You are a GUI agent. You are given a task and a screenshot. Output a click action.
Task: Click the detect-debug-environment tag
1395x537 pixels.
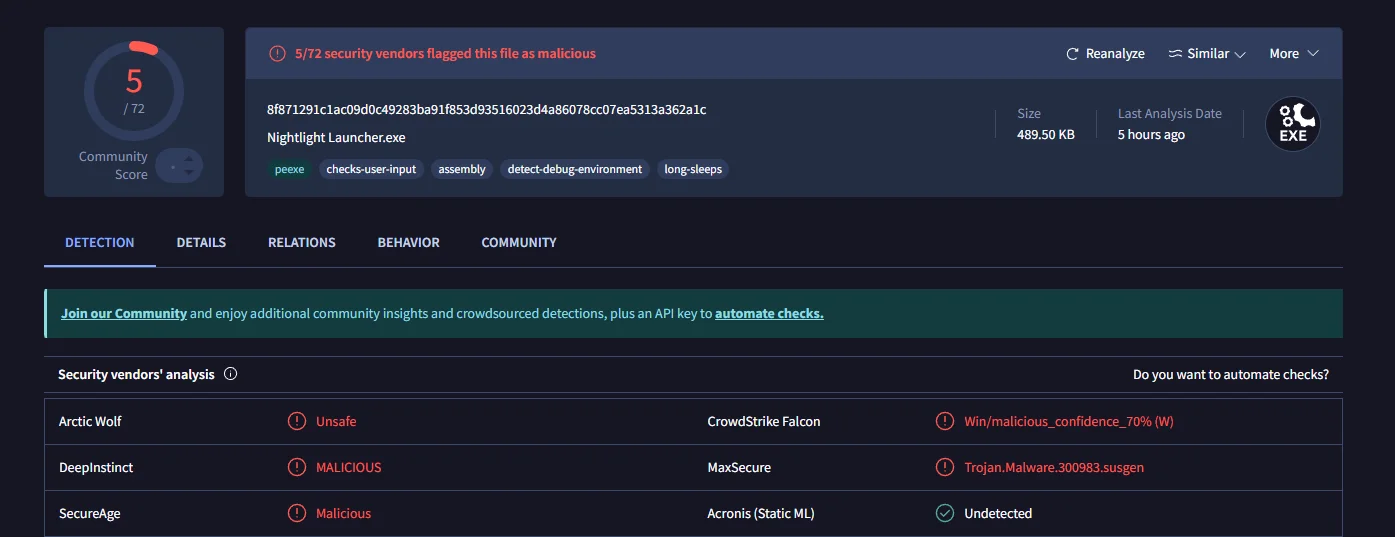(x=574, y=169)
